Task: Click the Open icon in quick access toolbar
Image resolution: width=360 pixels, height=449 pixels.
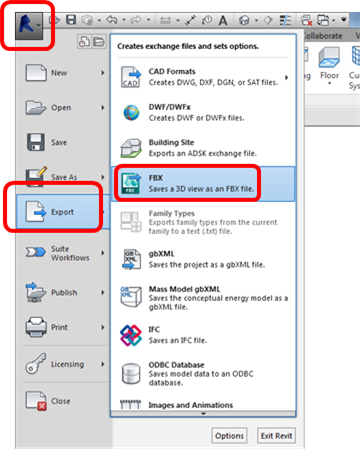Action: pyautogui.click(x=54, y=20)
